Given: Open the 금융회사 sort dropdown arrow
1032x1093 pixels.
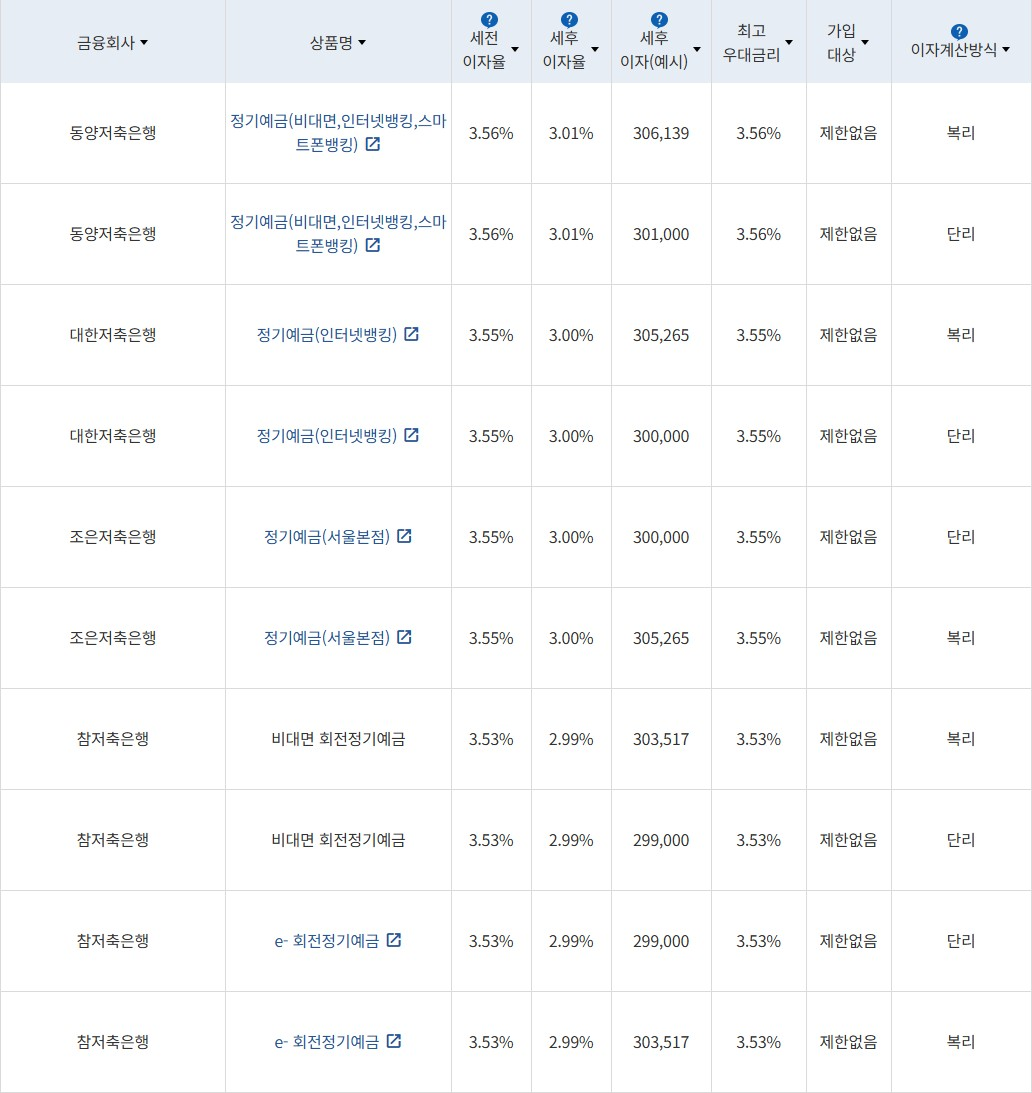Looking at the screenshot, I should click(146, 43).
